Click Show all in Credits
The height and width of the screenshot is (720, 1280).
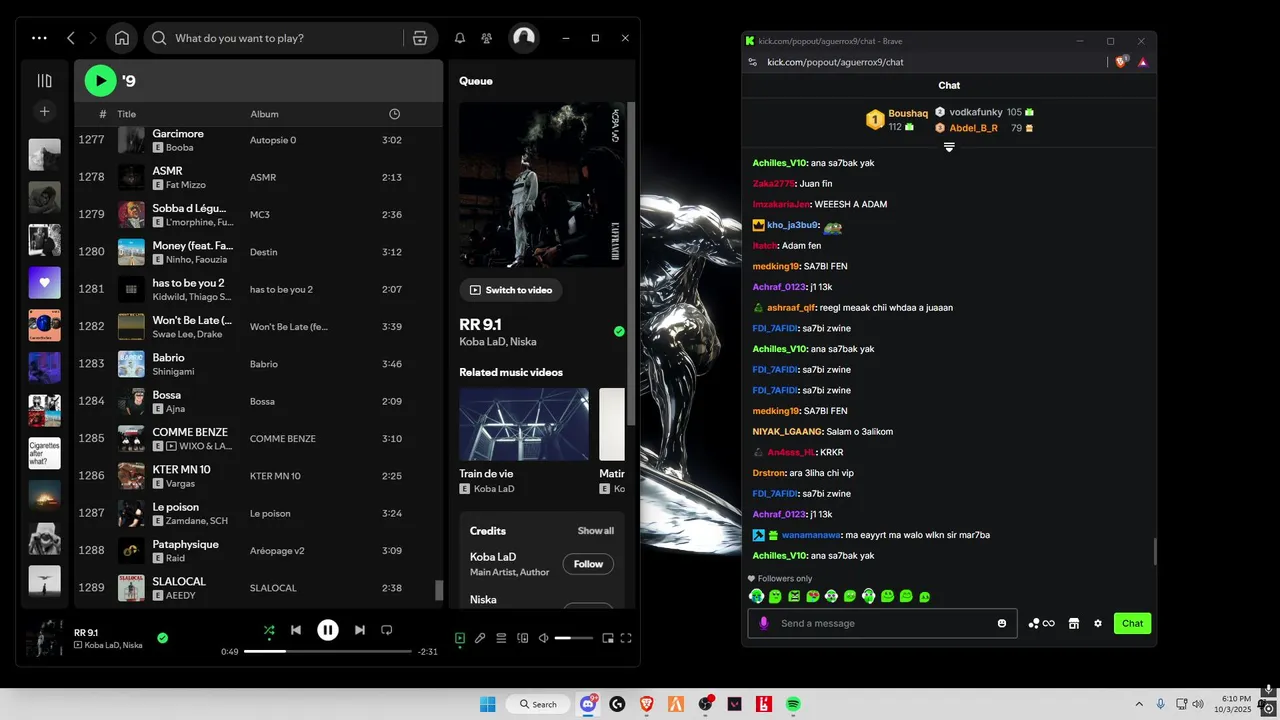coord(595,531)
